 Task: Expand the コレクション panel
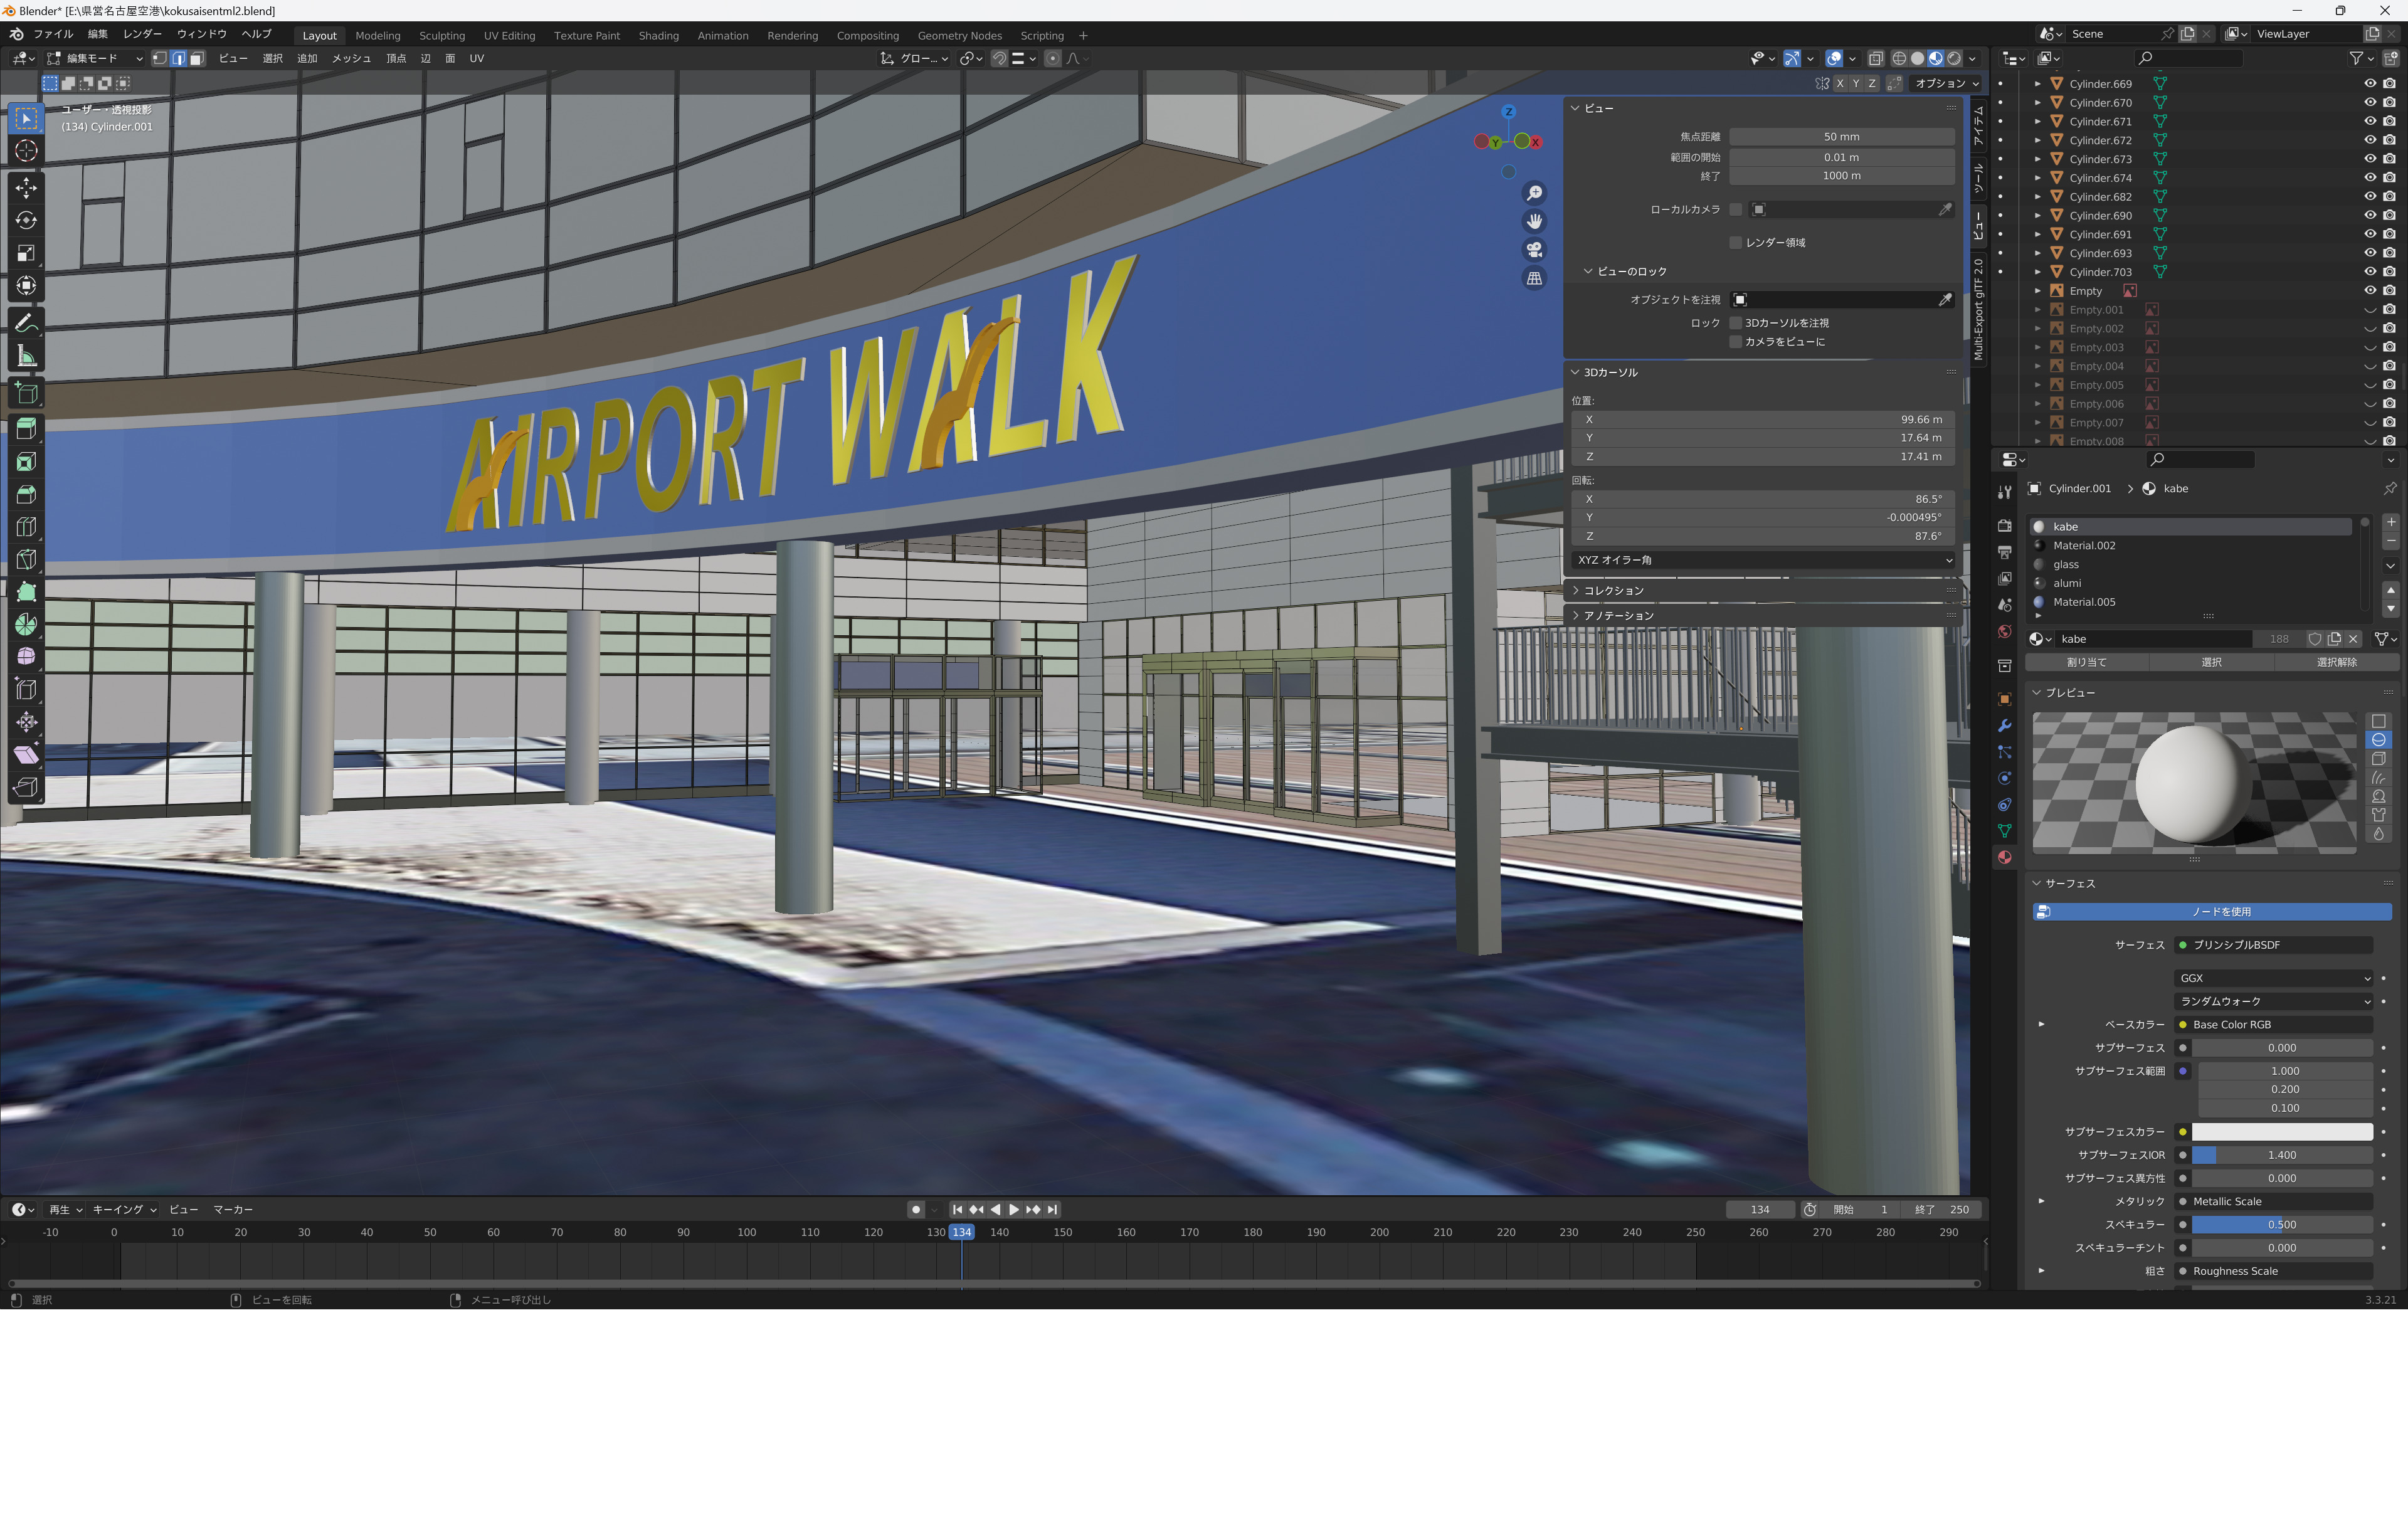pyautogui.click(x=1612, y=591)
